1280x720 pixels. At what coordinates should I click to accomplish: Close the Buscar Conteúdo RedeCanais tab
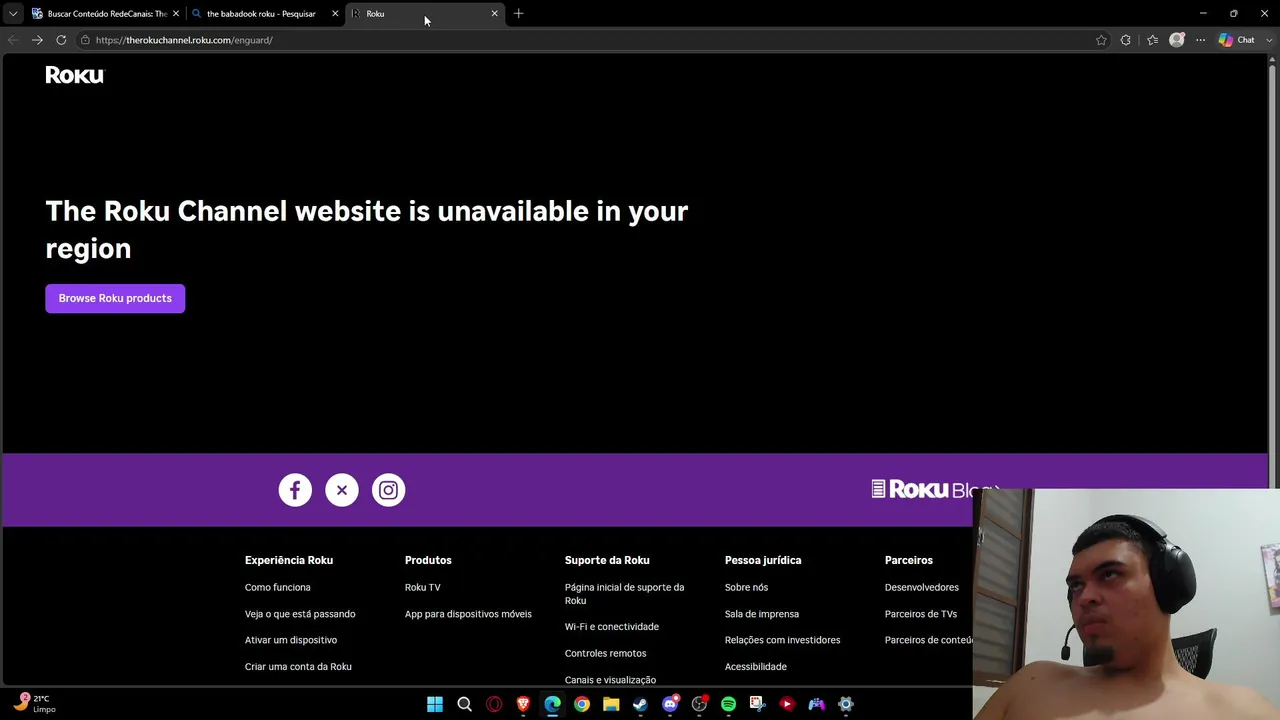pyautogui.click(x=176, y=14)
